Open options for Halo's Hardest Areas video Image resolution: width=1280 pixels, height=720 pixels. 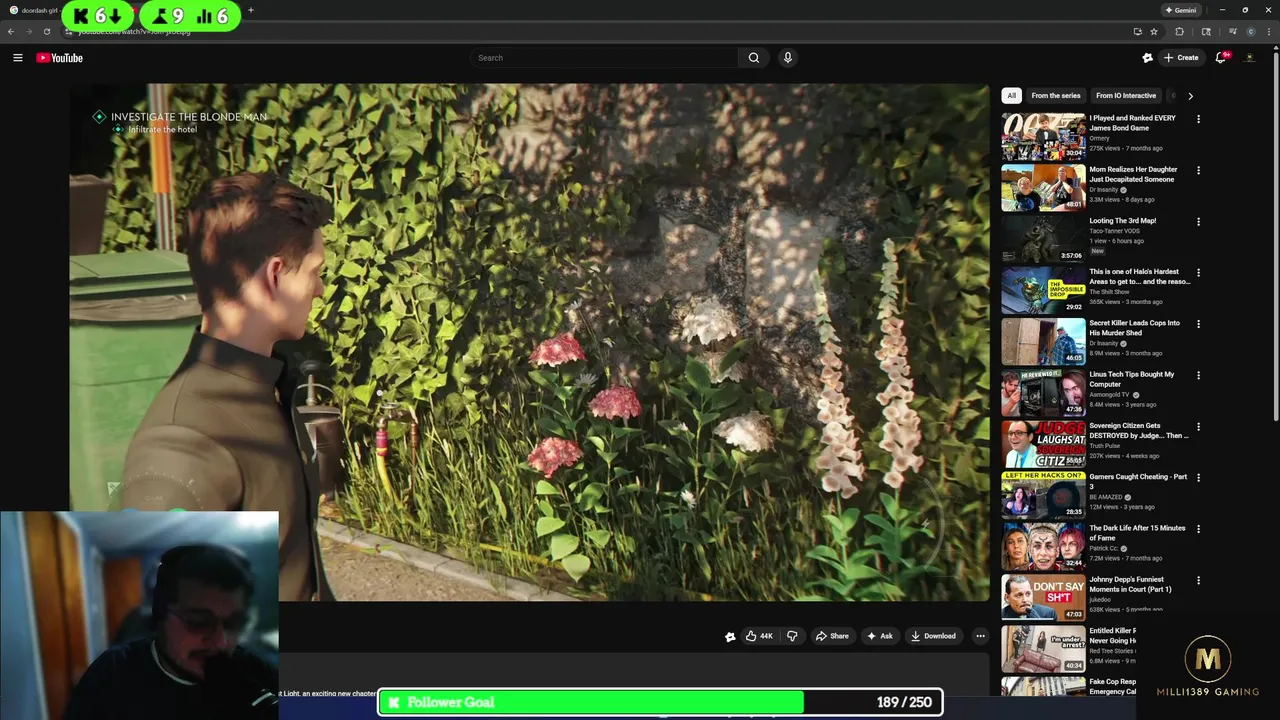click(1198, 273)
